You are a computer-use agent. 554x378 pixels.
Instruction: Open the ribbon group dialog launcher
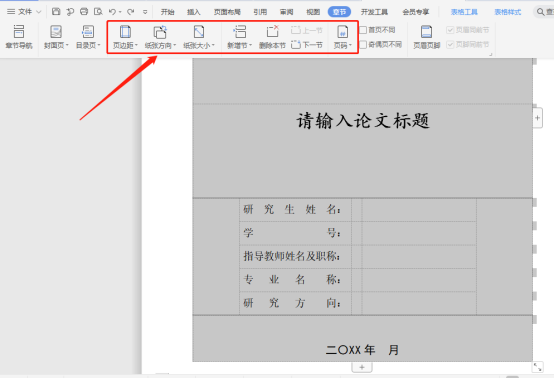pyautogui.click(x=490, y=54)
